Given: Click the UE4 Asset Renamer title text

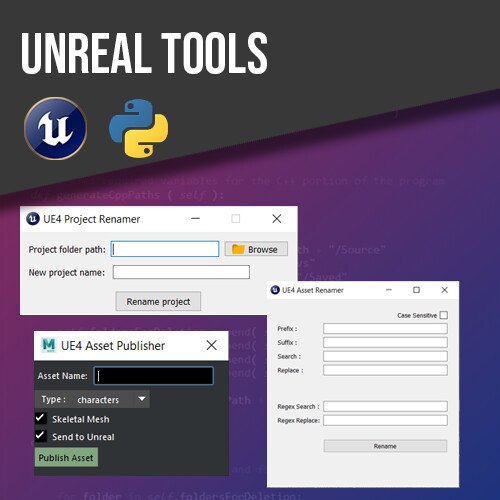Looking at the screenshot, I should pos(313,290).
